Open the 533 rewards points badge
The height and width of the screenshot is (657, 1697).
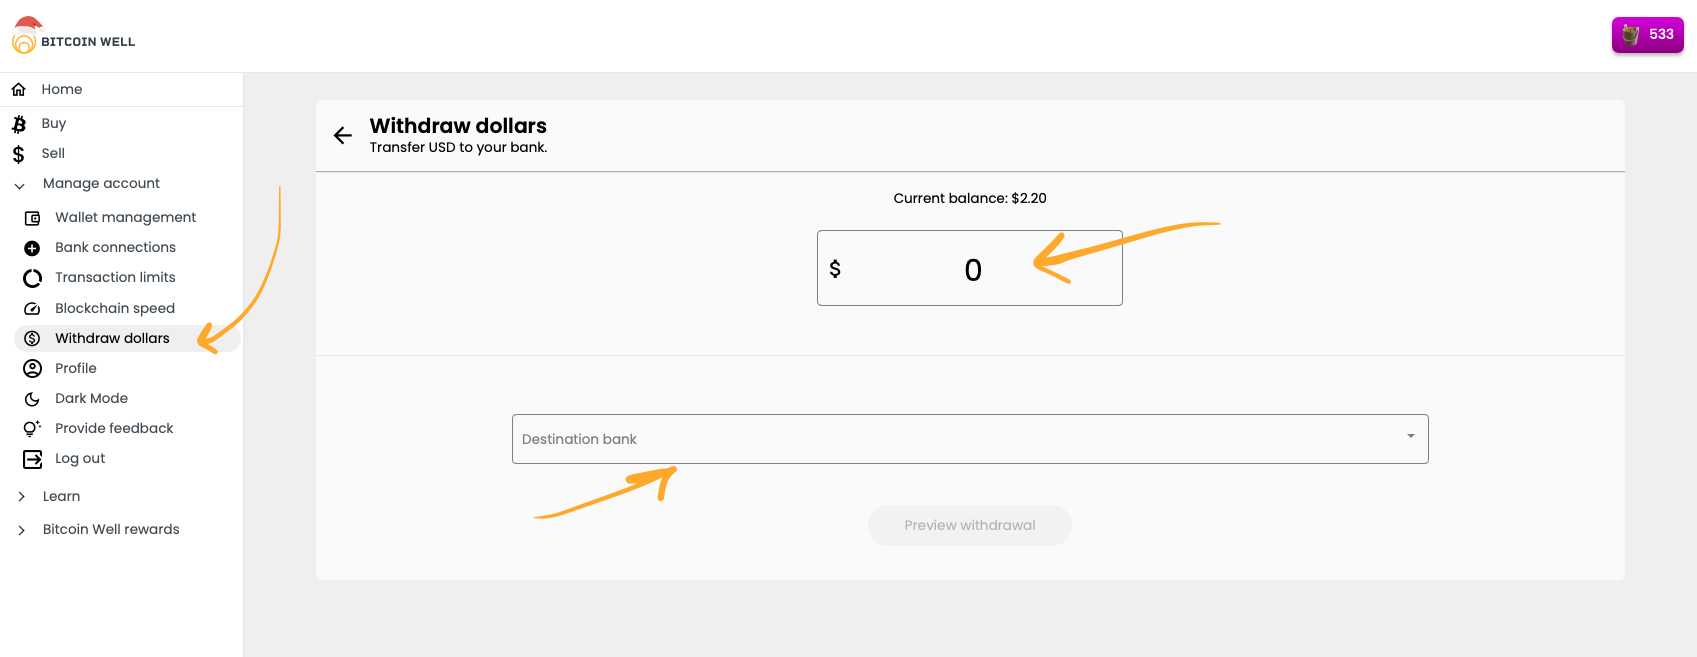pyautogui.click(x=1647, y=35)
